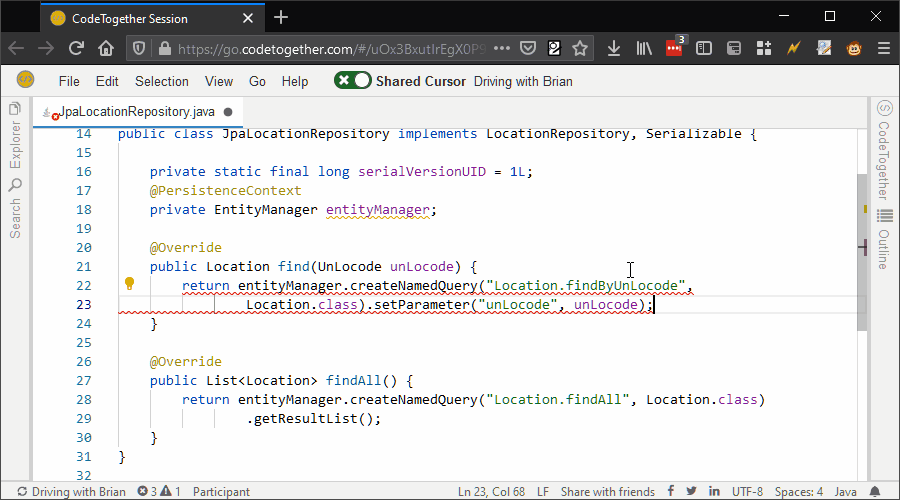Share on Twitter from status bar

coord(690,491)
